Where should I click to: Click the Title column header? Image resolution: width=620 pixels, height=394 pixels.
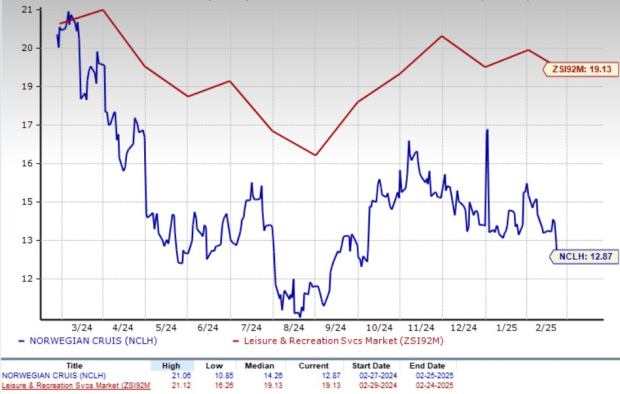tap(74, 366)
